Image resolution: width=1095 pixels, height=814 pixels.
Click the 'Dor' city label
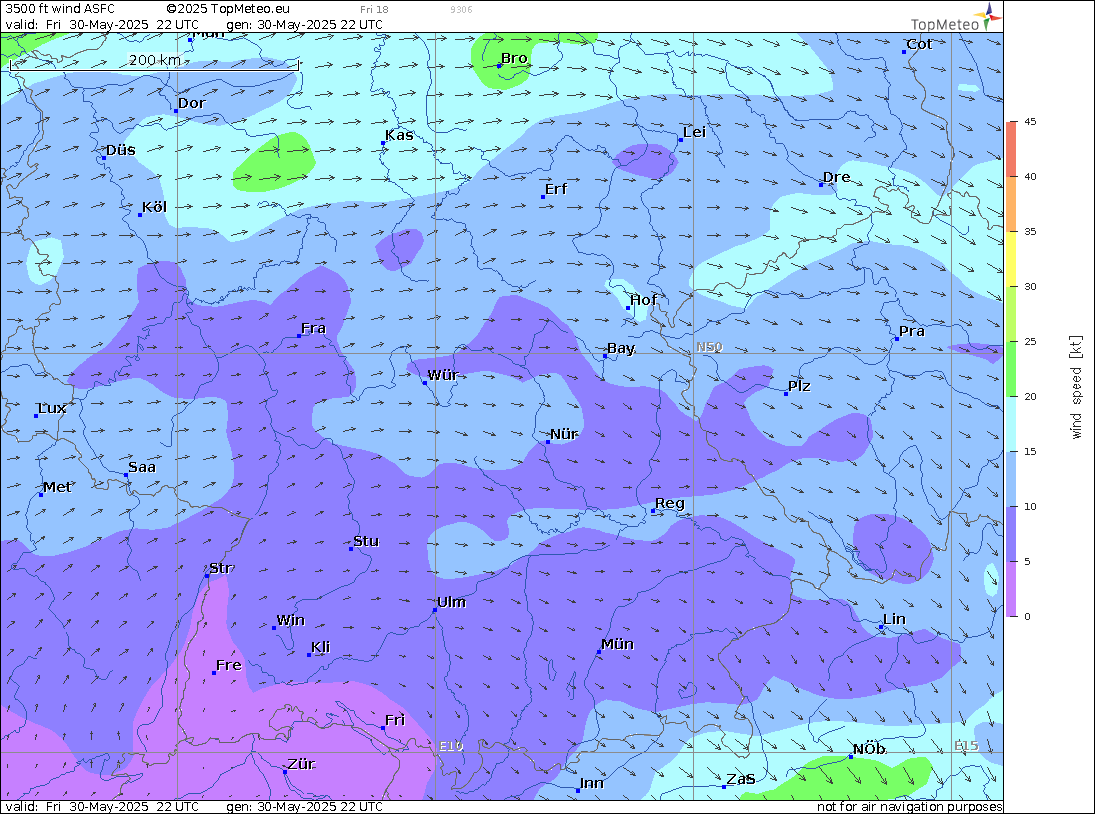[x=191, y=103]
